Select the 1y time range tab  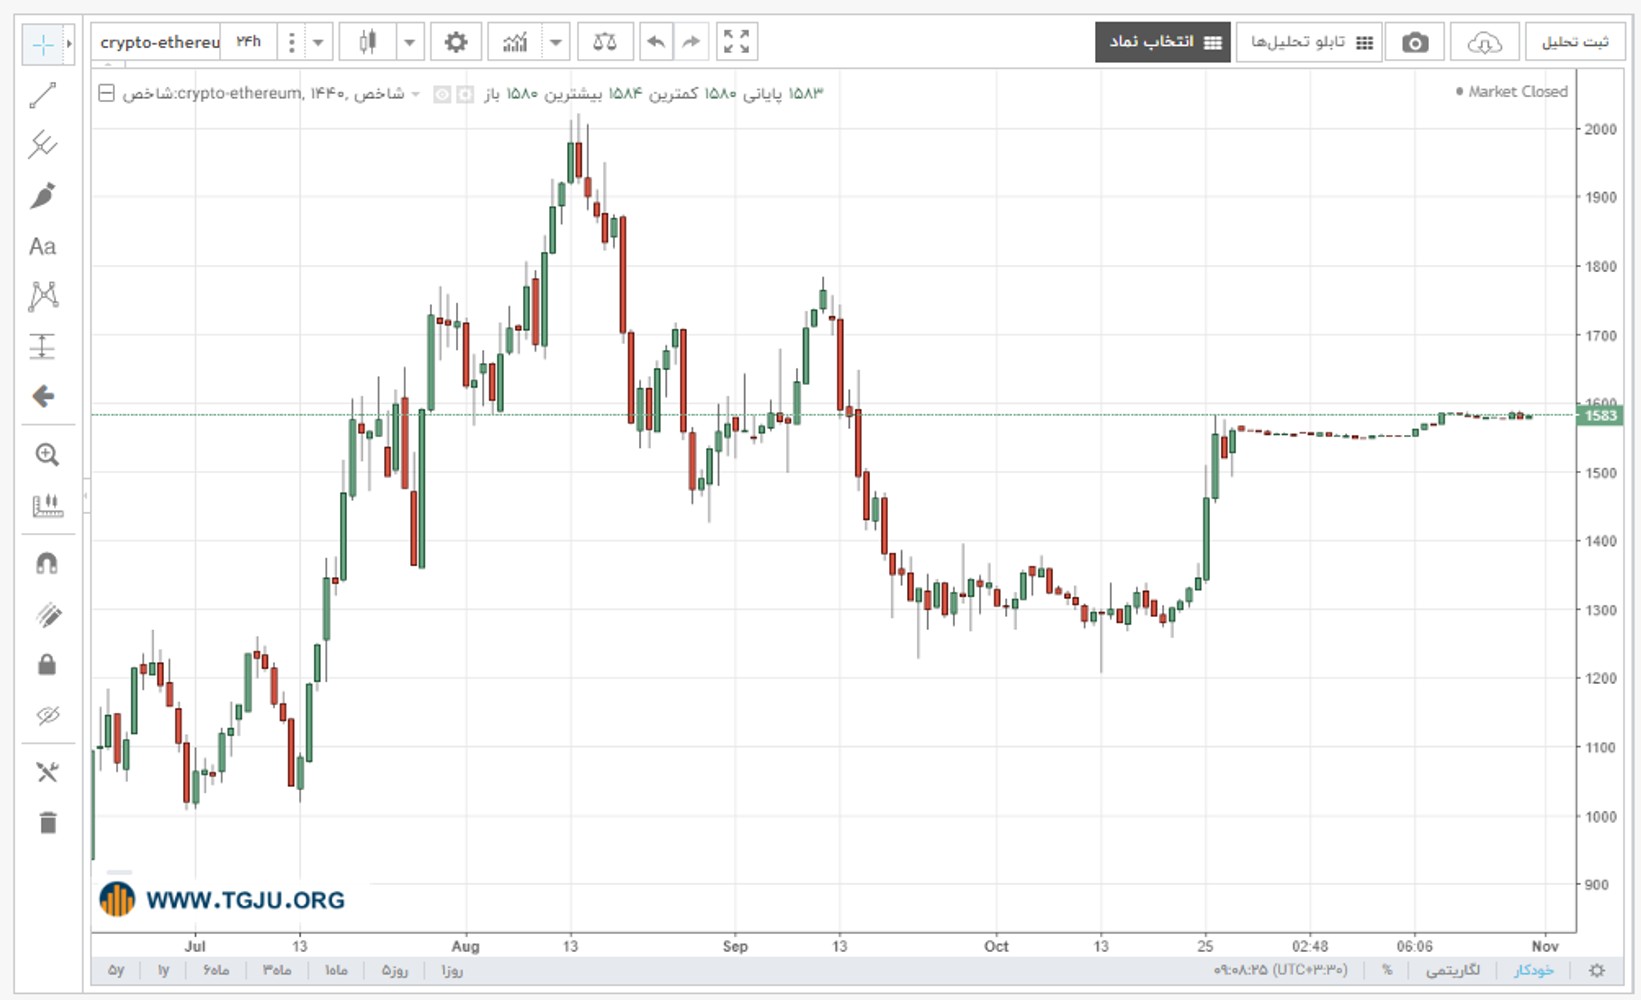pyautogui.click(x=164, y=970)
